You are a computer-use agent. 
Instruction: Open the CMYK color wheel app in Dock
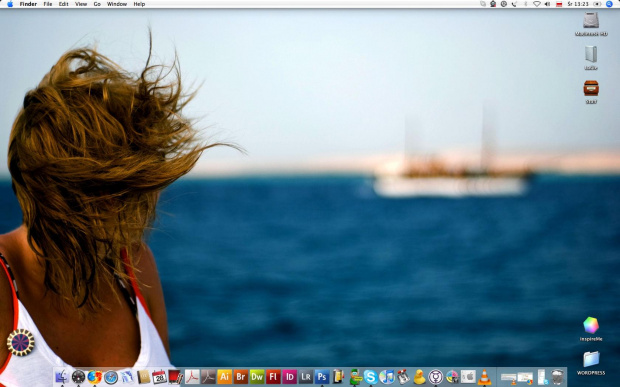coord(452,377)
